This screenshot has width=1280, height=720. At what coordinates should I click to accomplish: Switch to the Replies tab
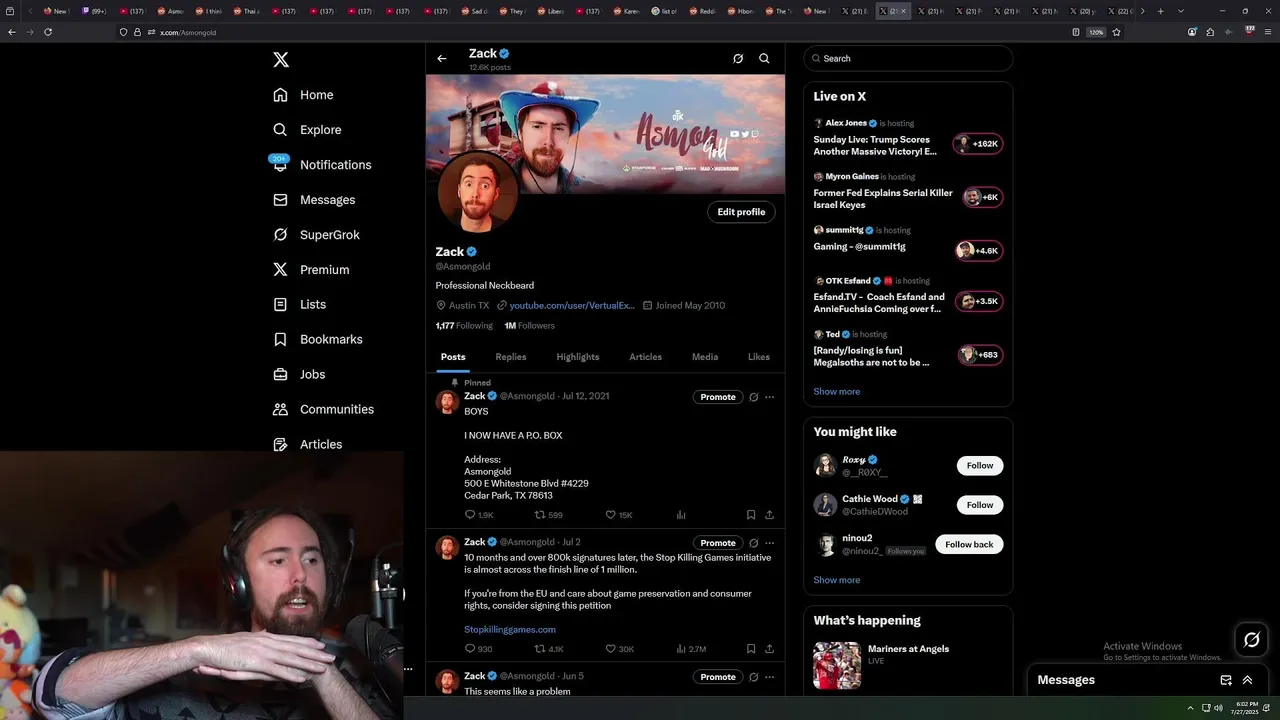[511, 357]
